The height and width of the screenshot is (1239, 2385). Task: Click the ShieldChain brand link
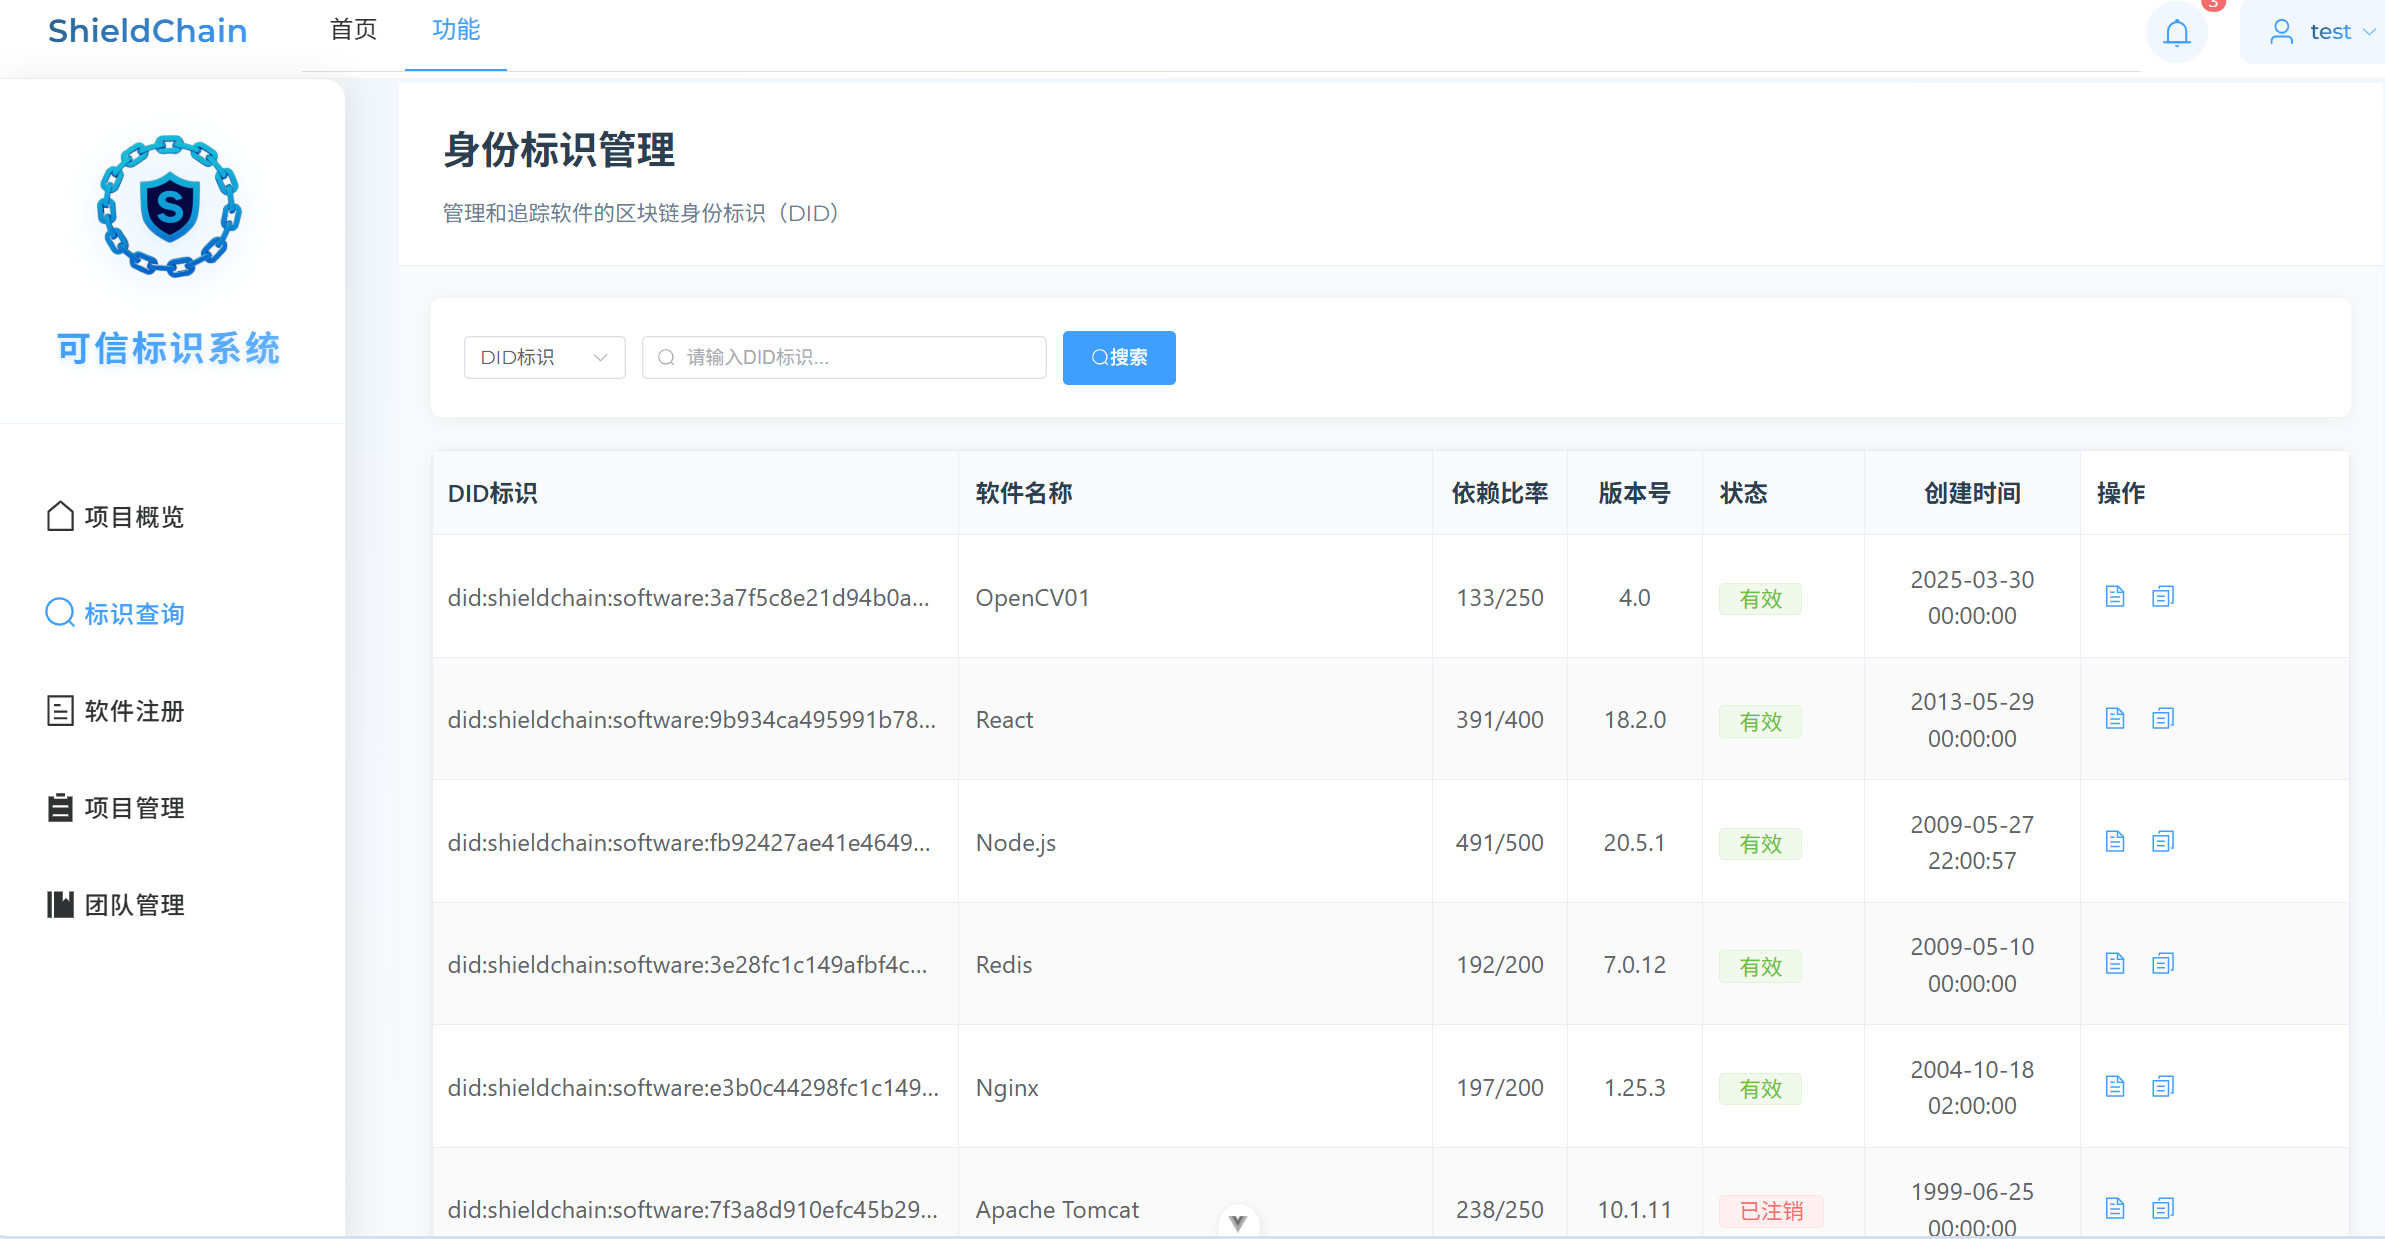click(x=148, y=31)
